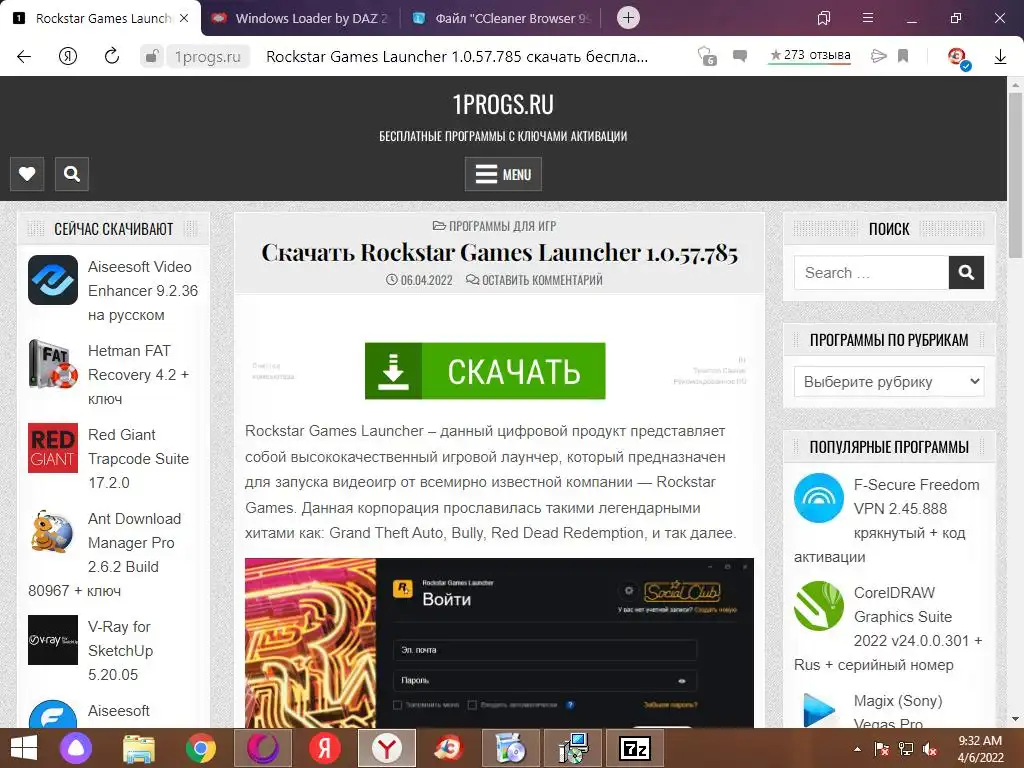Open Yandex Browser Y icon in taskbar
Screen dimensions: 1024x768
pyautogui.click(x=387, y=748)
